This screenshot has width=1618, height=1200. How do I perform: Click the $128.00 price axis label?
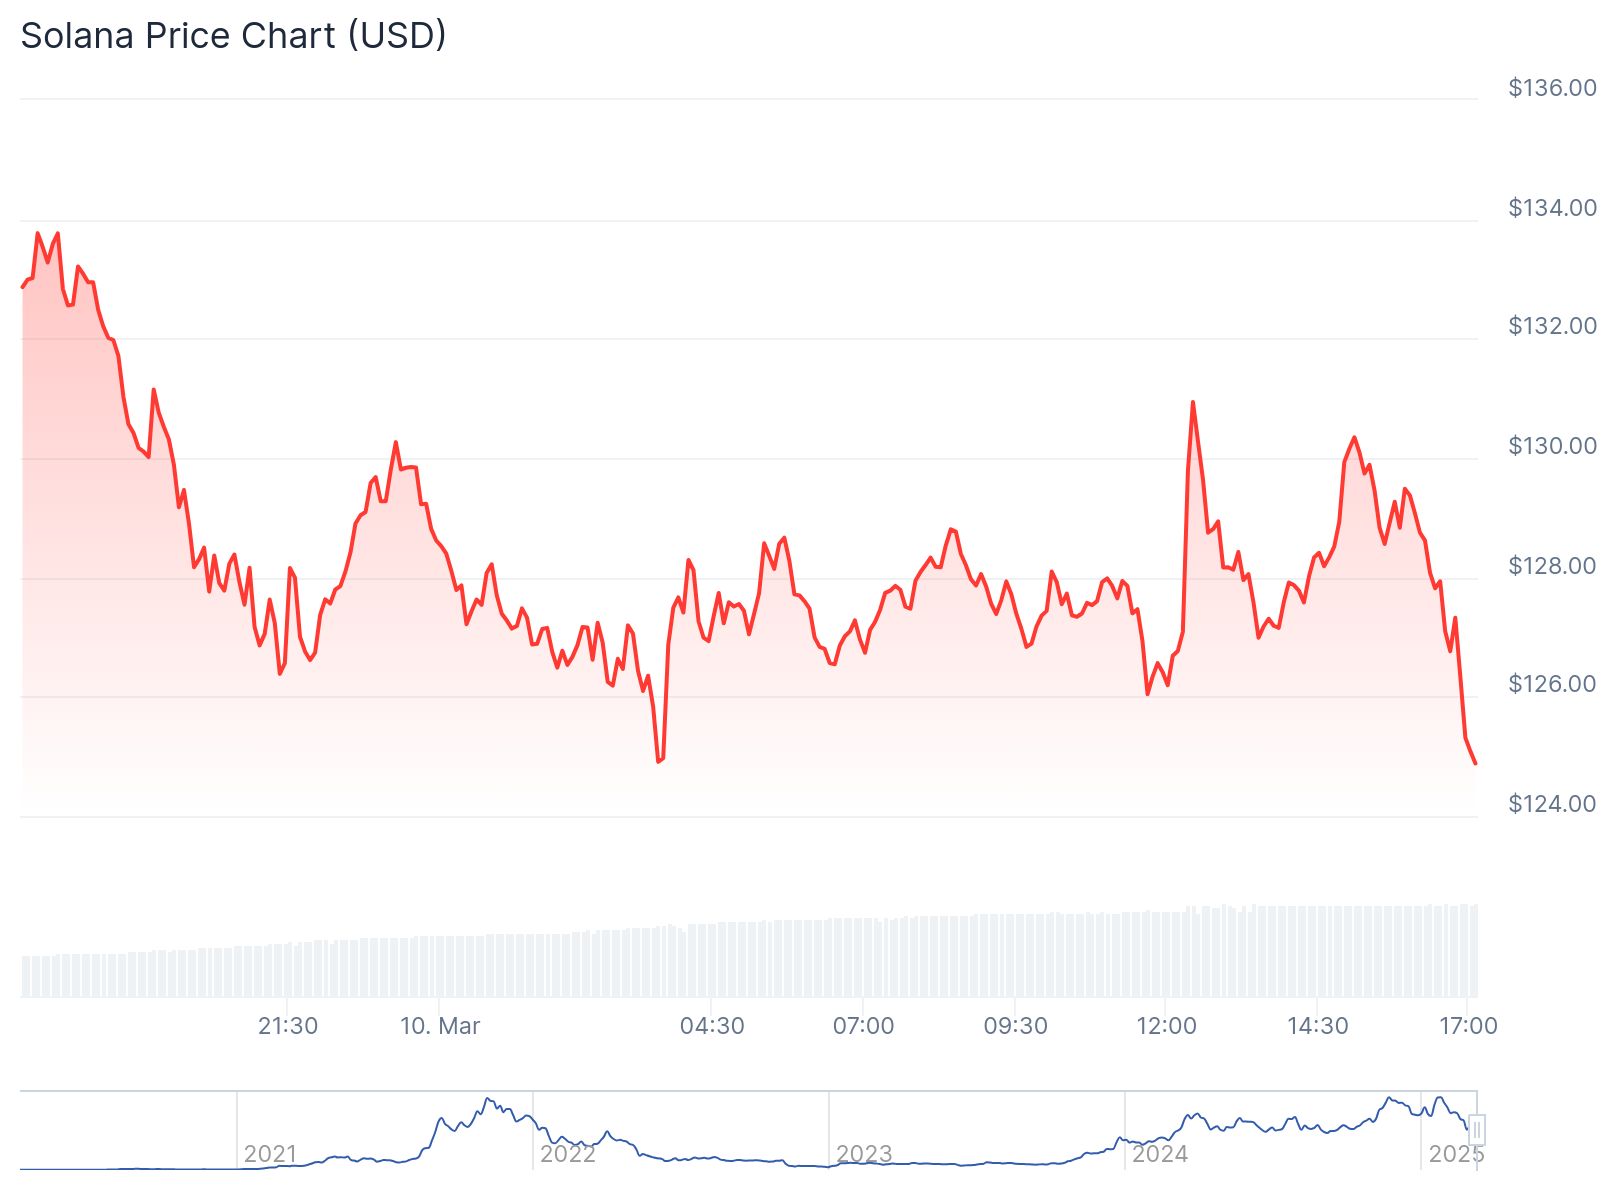point(1552,566)
